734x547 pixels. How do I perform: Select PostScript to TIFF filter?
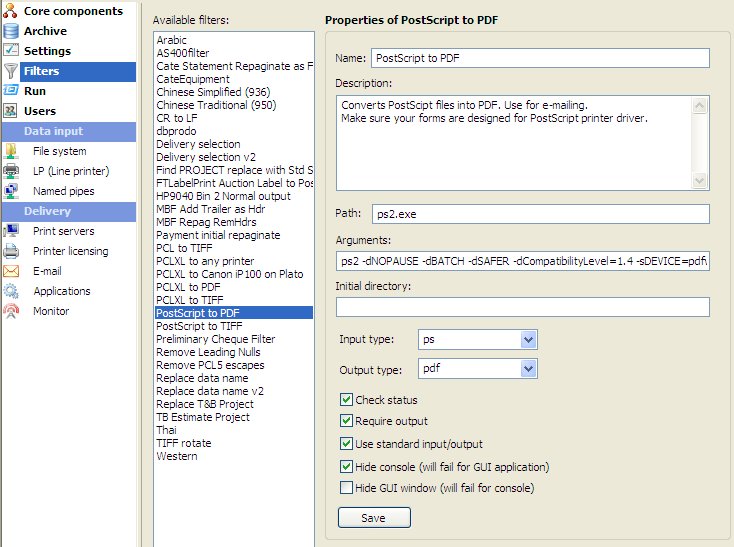[199, 326]
